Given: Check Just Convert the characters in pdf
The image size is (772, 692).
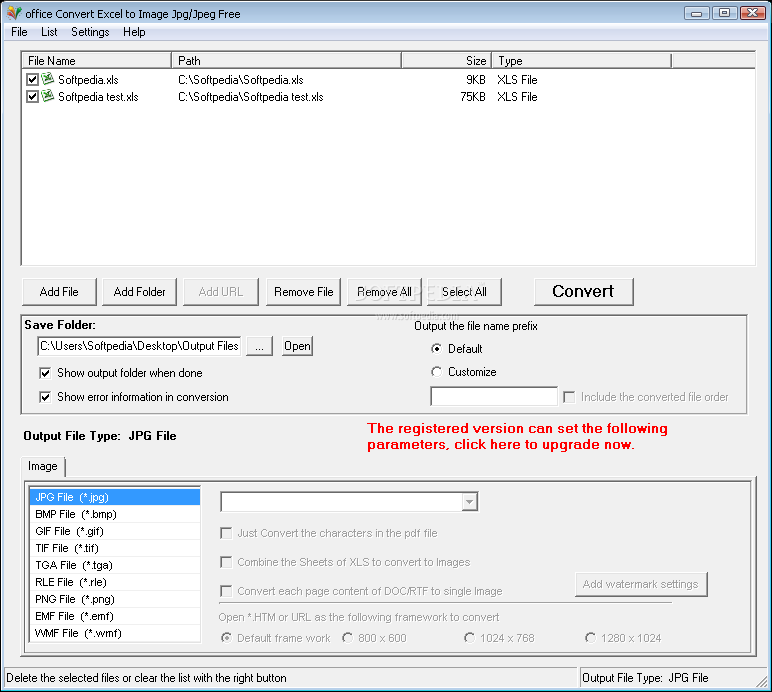Looking at the screenshot, I should (x=226, y=533).
